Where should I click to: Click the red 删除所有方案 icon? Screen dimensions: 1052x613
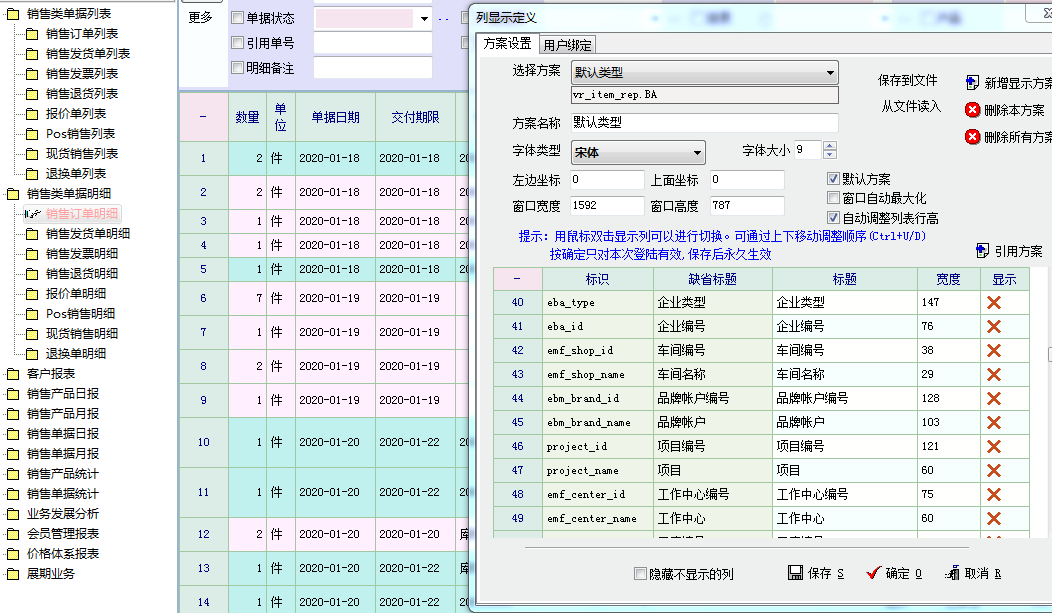972,137
